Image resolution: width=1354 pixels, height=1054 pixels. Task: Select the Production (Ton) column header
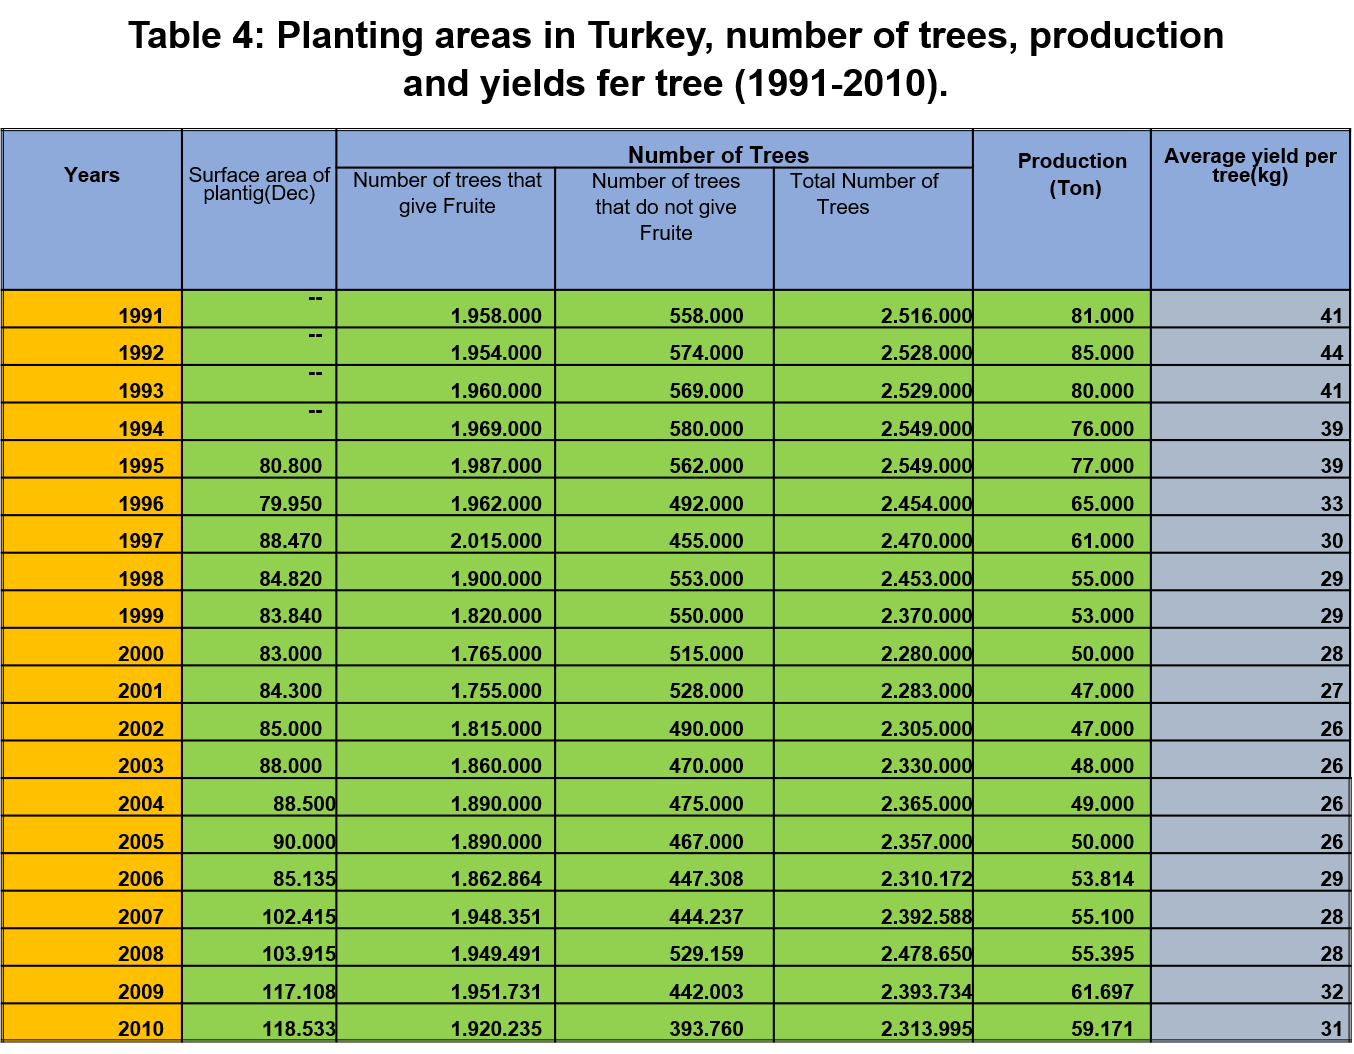[x=1072, y=175]
